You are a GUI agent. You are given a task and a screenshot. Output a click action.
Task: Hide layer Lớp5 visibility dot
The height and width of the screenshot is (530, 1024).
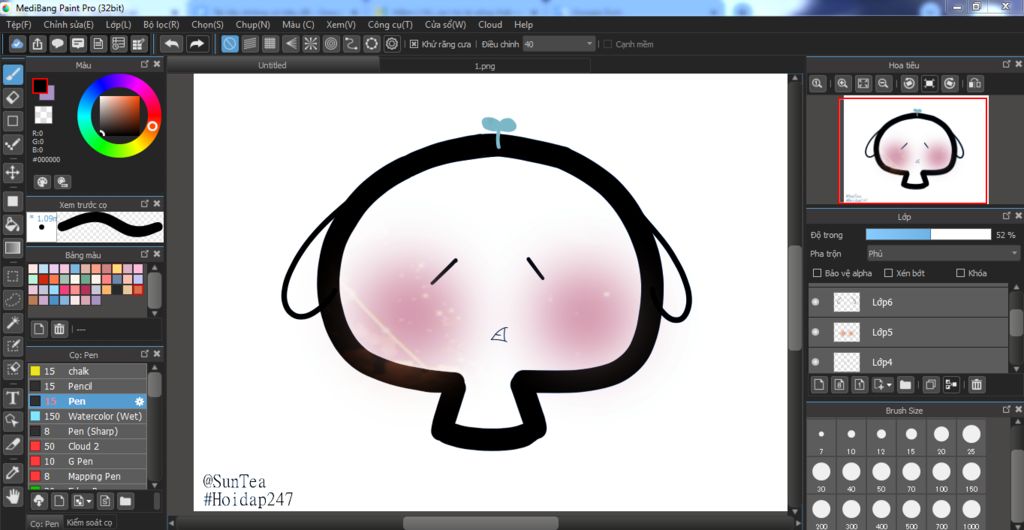coord(815,332)
